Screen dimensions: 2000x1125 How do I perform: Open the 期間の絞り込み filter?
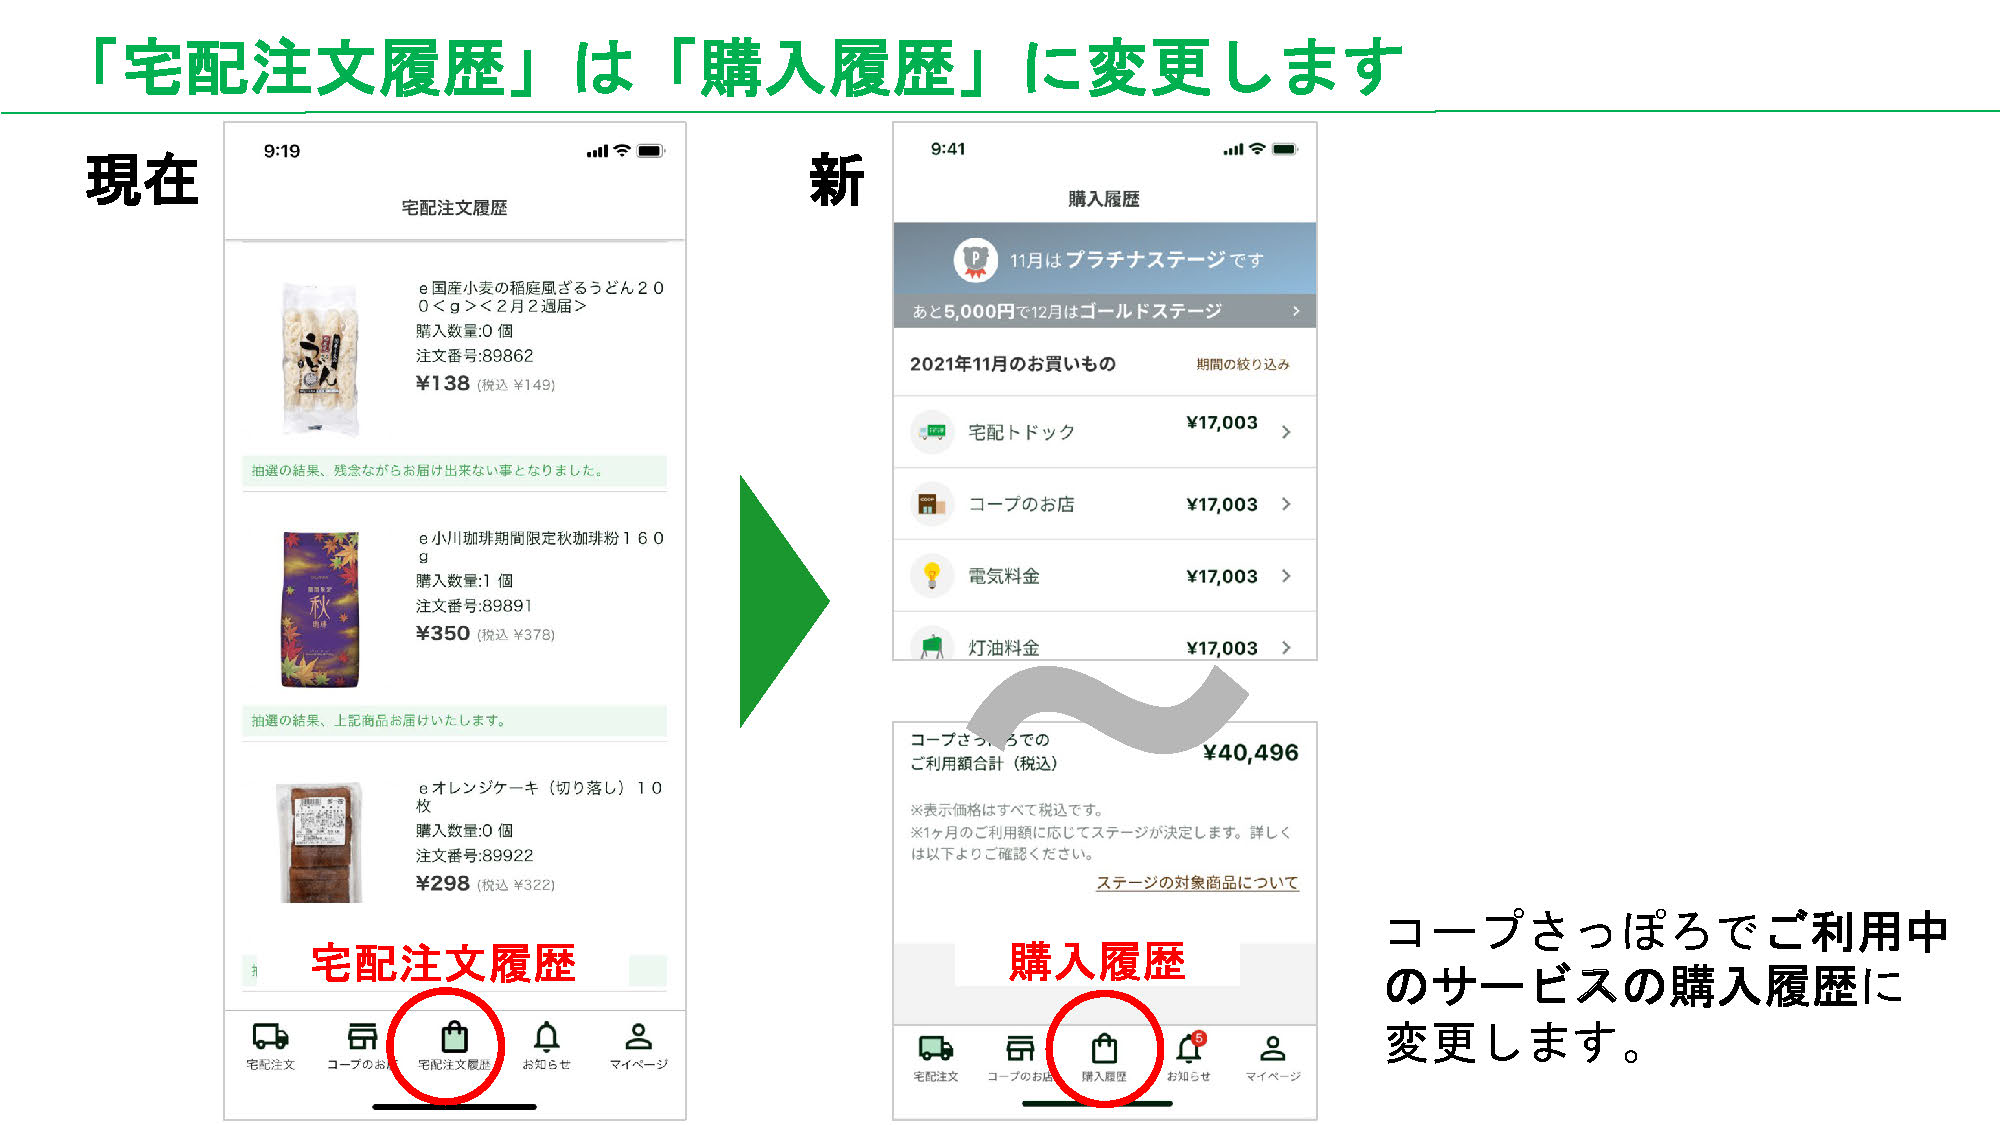click(x=1242, y=364)
